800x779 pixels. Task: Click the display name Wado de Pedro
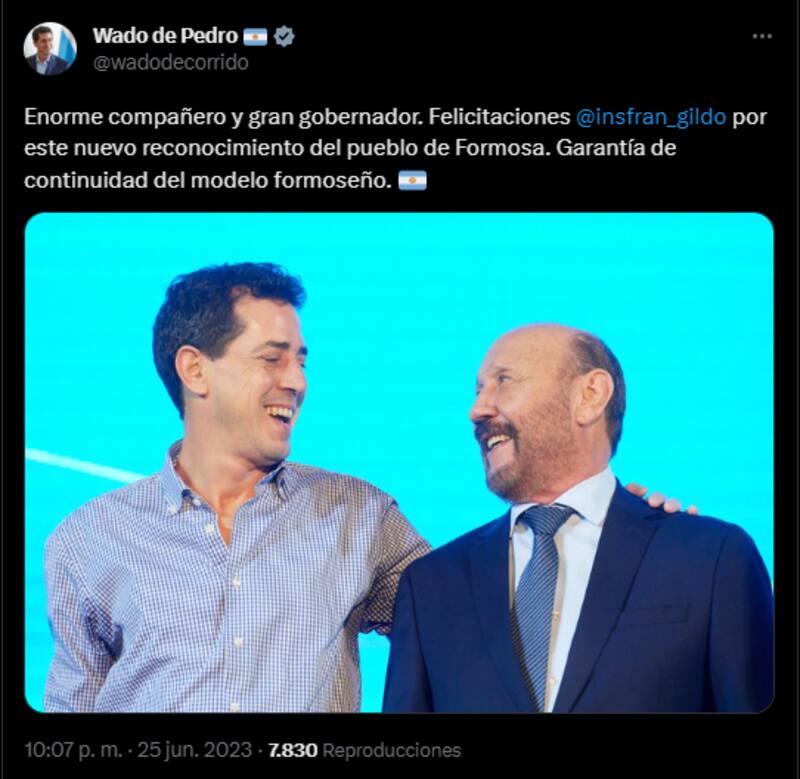[x=165, y=36]
